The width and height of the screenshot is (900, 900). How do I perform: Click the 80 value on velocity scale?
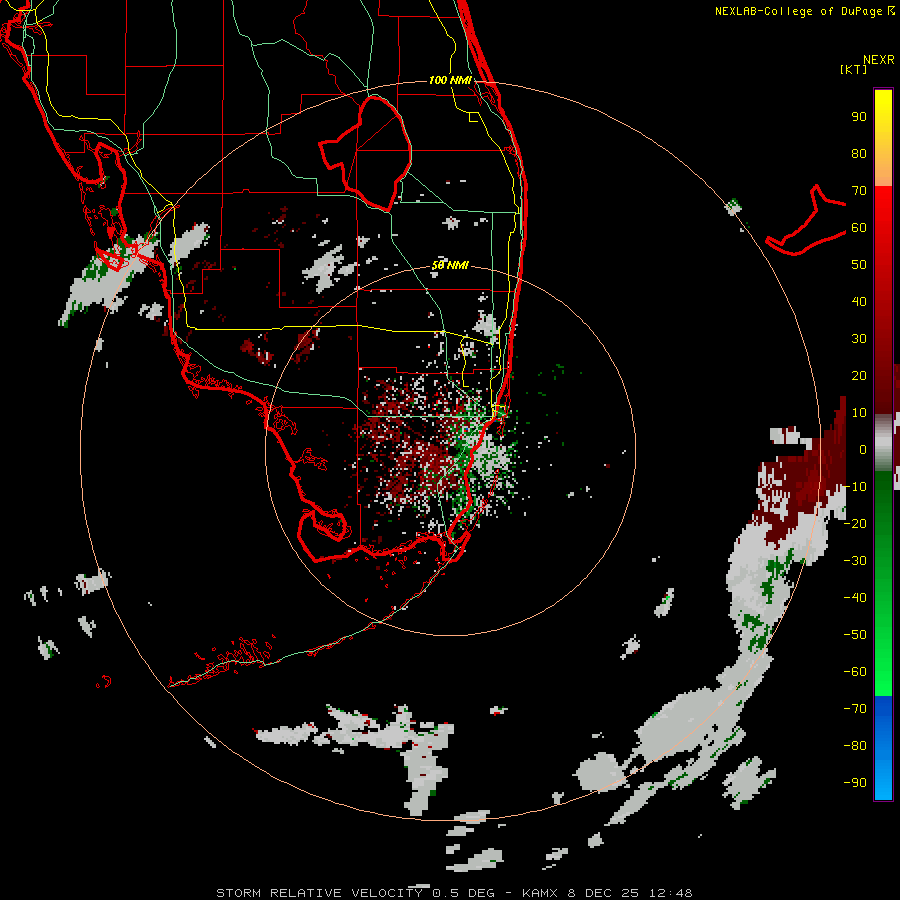(859, 153)
